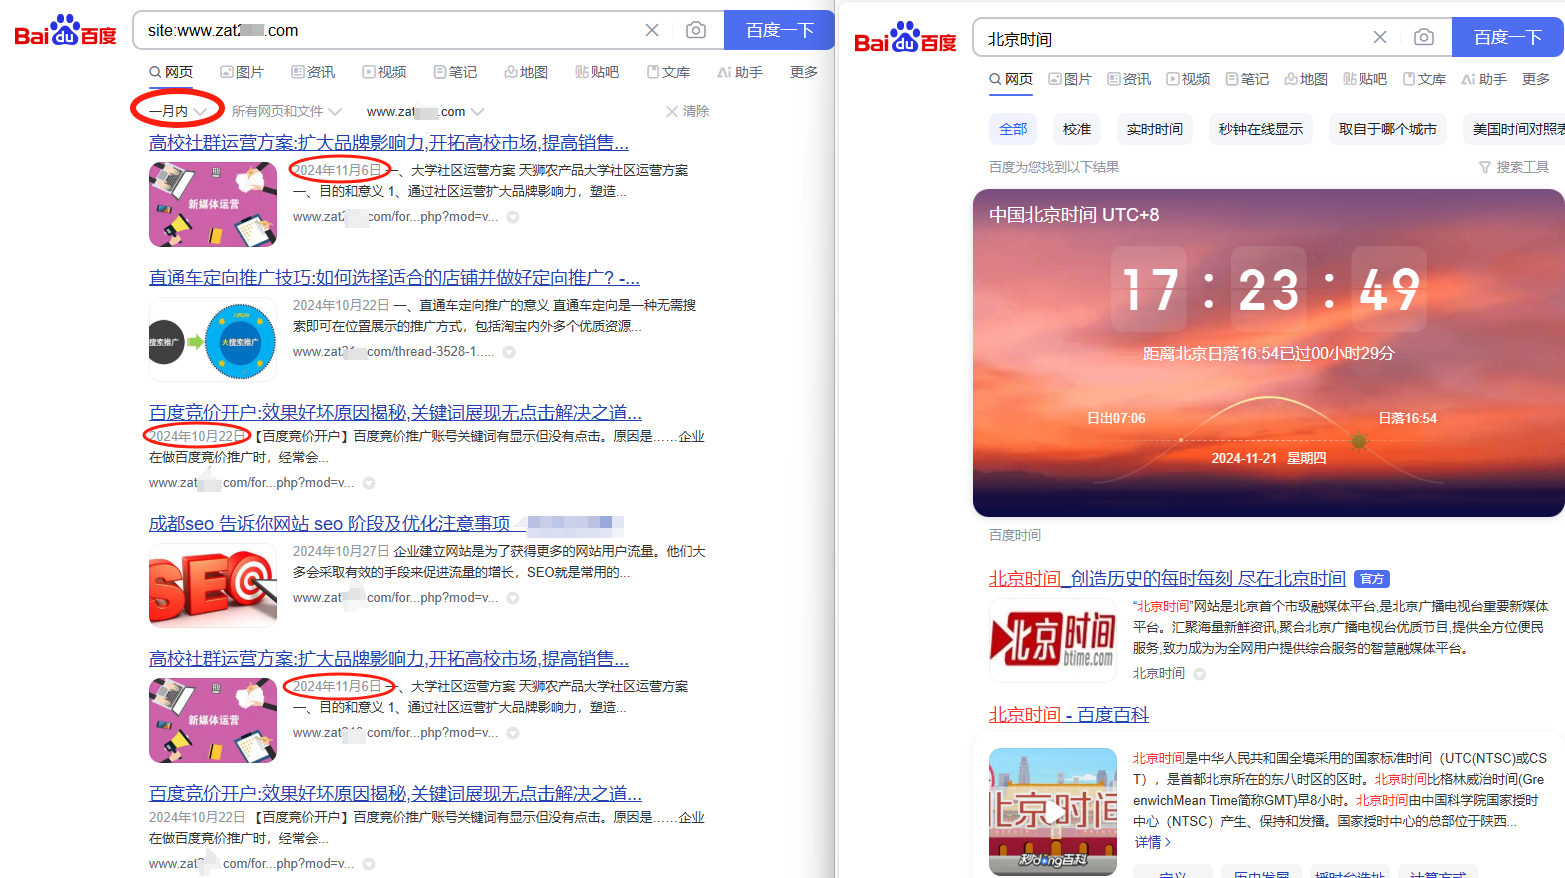
Task: Open Ai 助手 tab in right window
Action: click(x=1484, y=79)
